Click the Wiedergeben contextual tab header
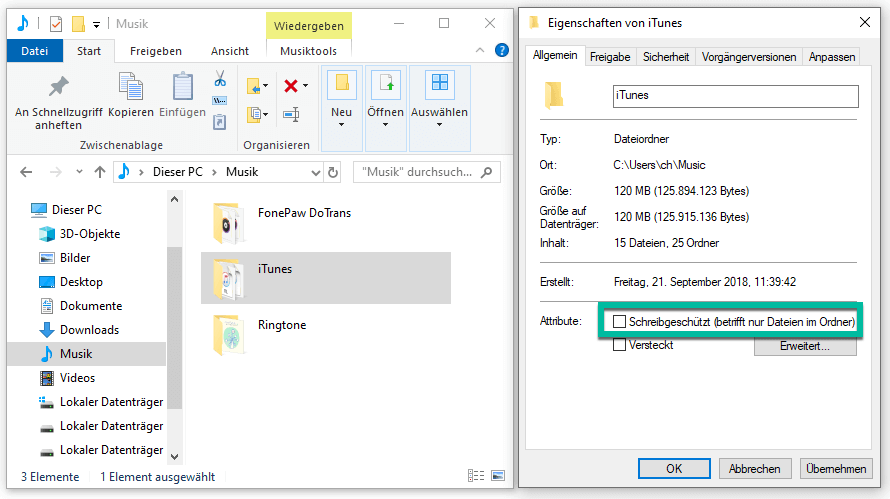 [x=309, y=26]
